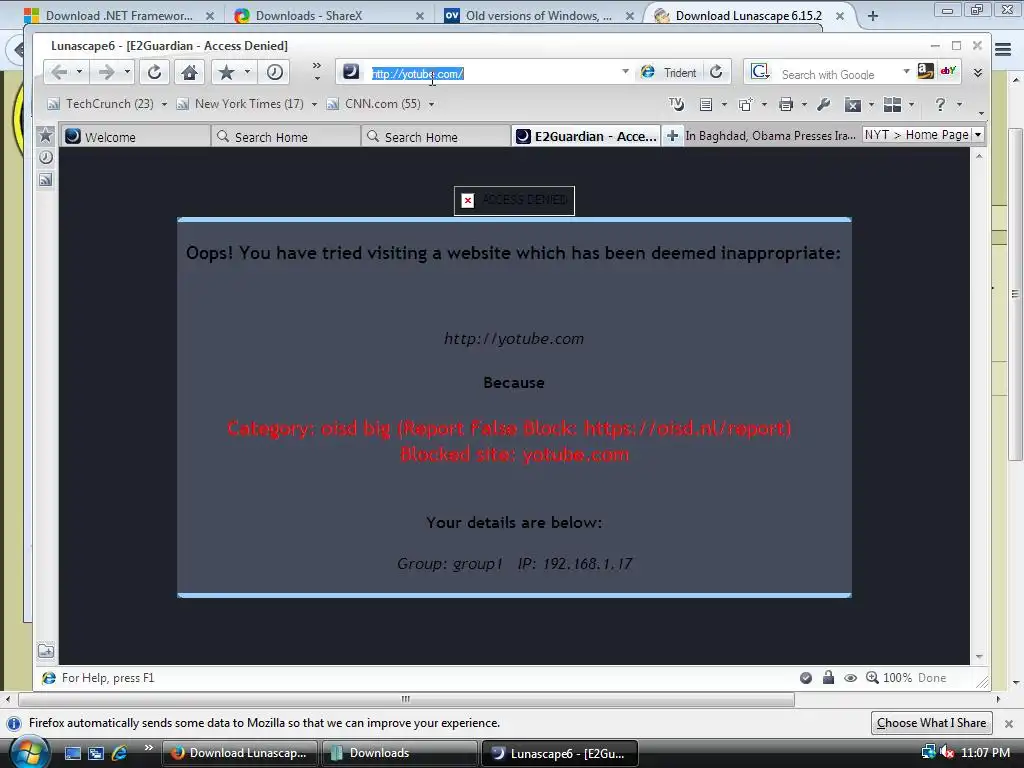Click the Amazon search shortcut icon
The image size is (1024, 768).
925,71
